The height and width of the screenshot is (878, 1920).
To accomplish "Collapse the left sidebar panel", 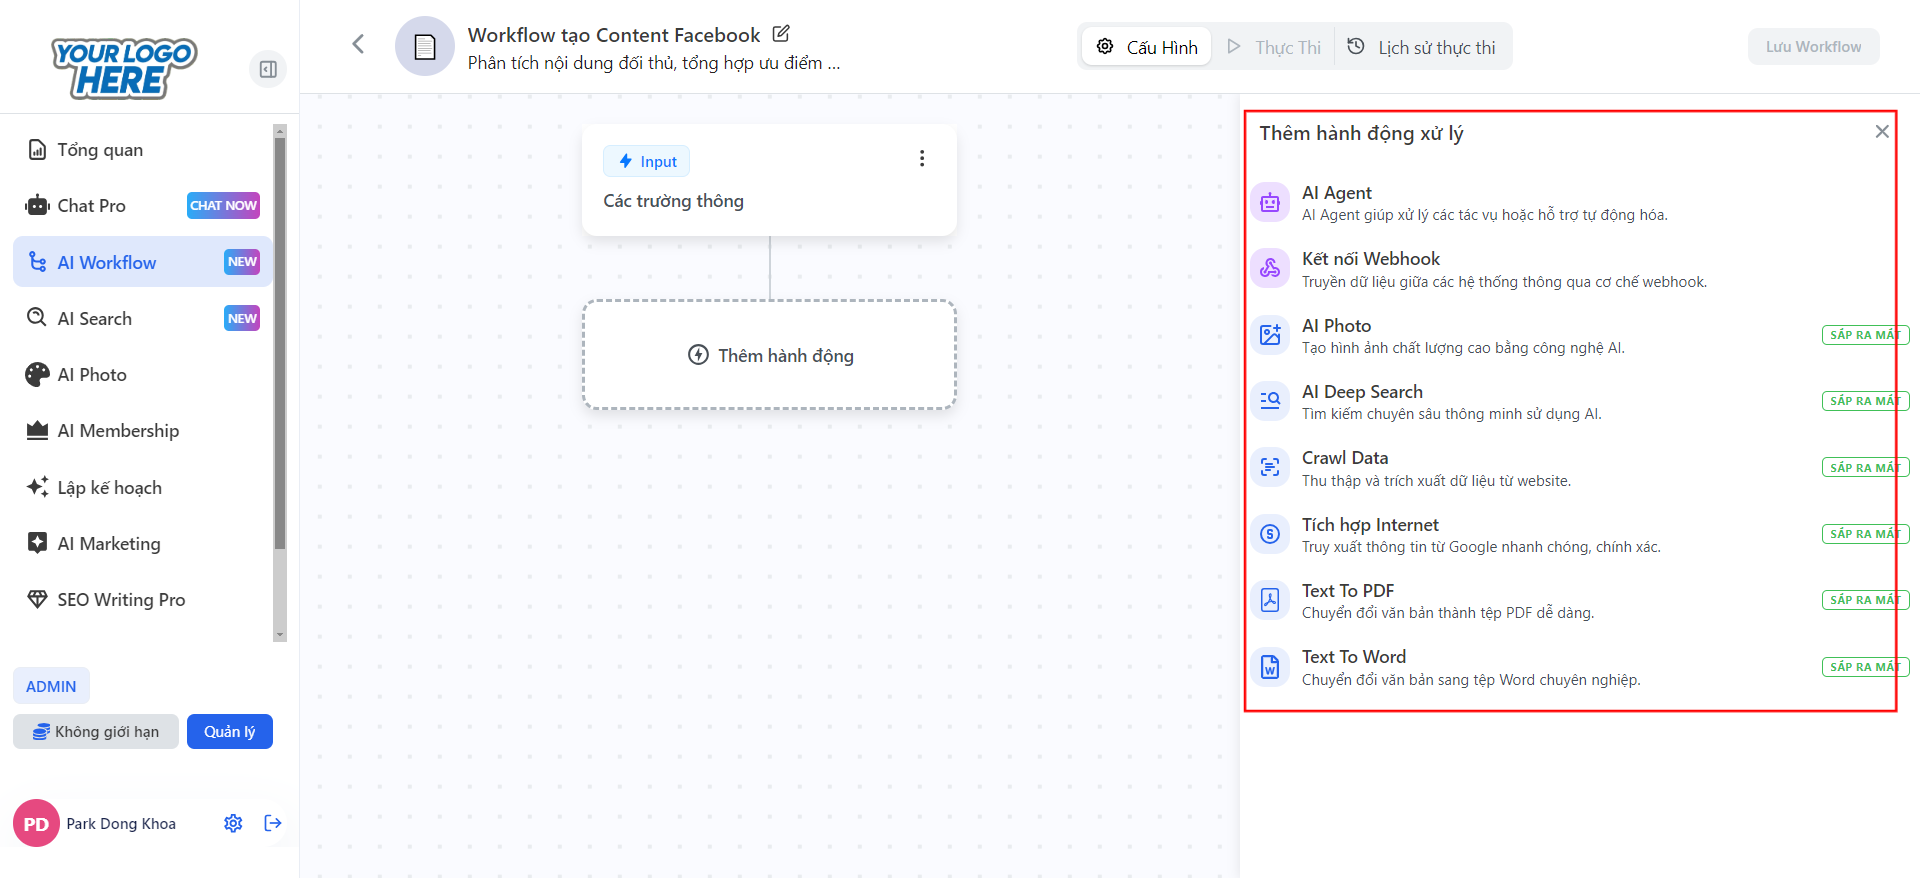I will point(268,69).
